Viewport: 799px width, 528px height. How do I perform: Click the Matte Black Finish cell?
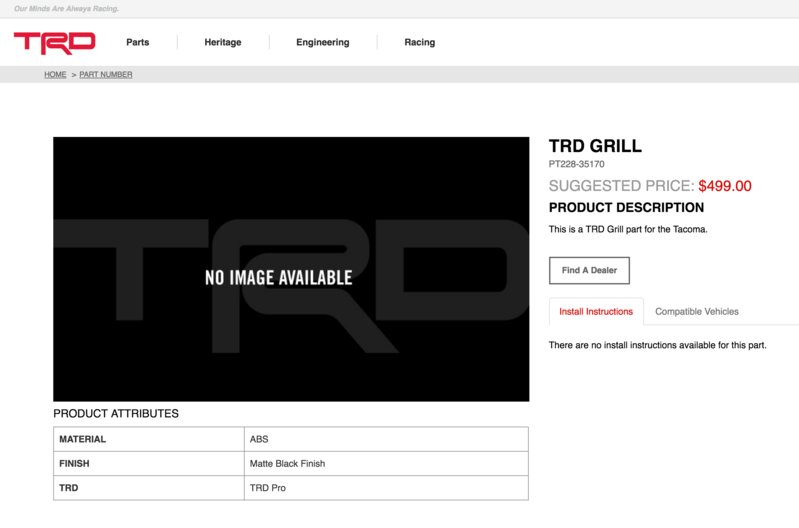point(386,463)
